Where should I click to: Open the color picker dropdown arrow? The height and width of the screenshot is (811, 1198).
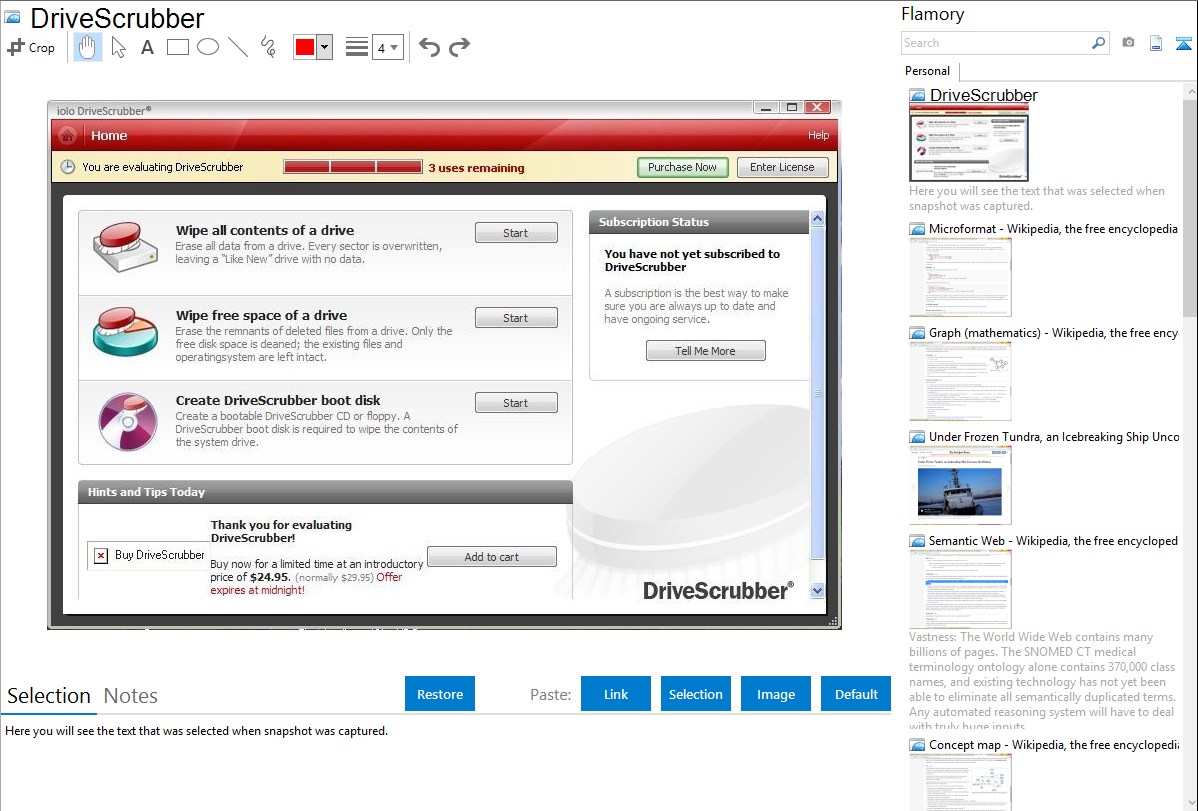coord(325,47)
